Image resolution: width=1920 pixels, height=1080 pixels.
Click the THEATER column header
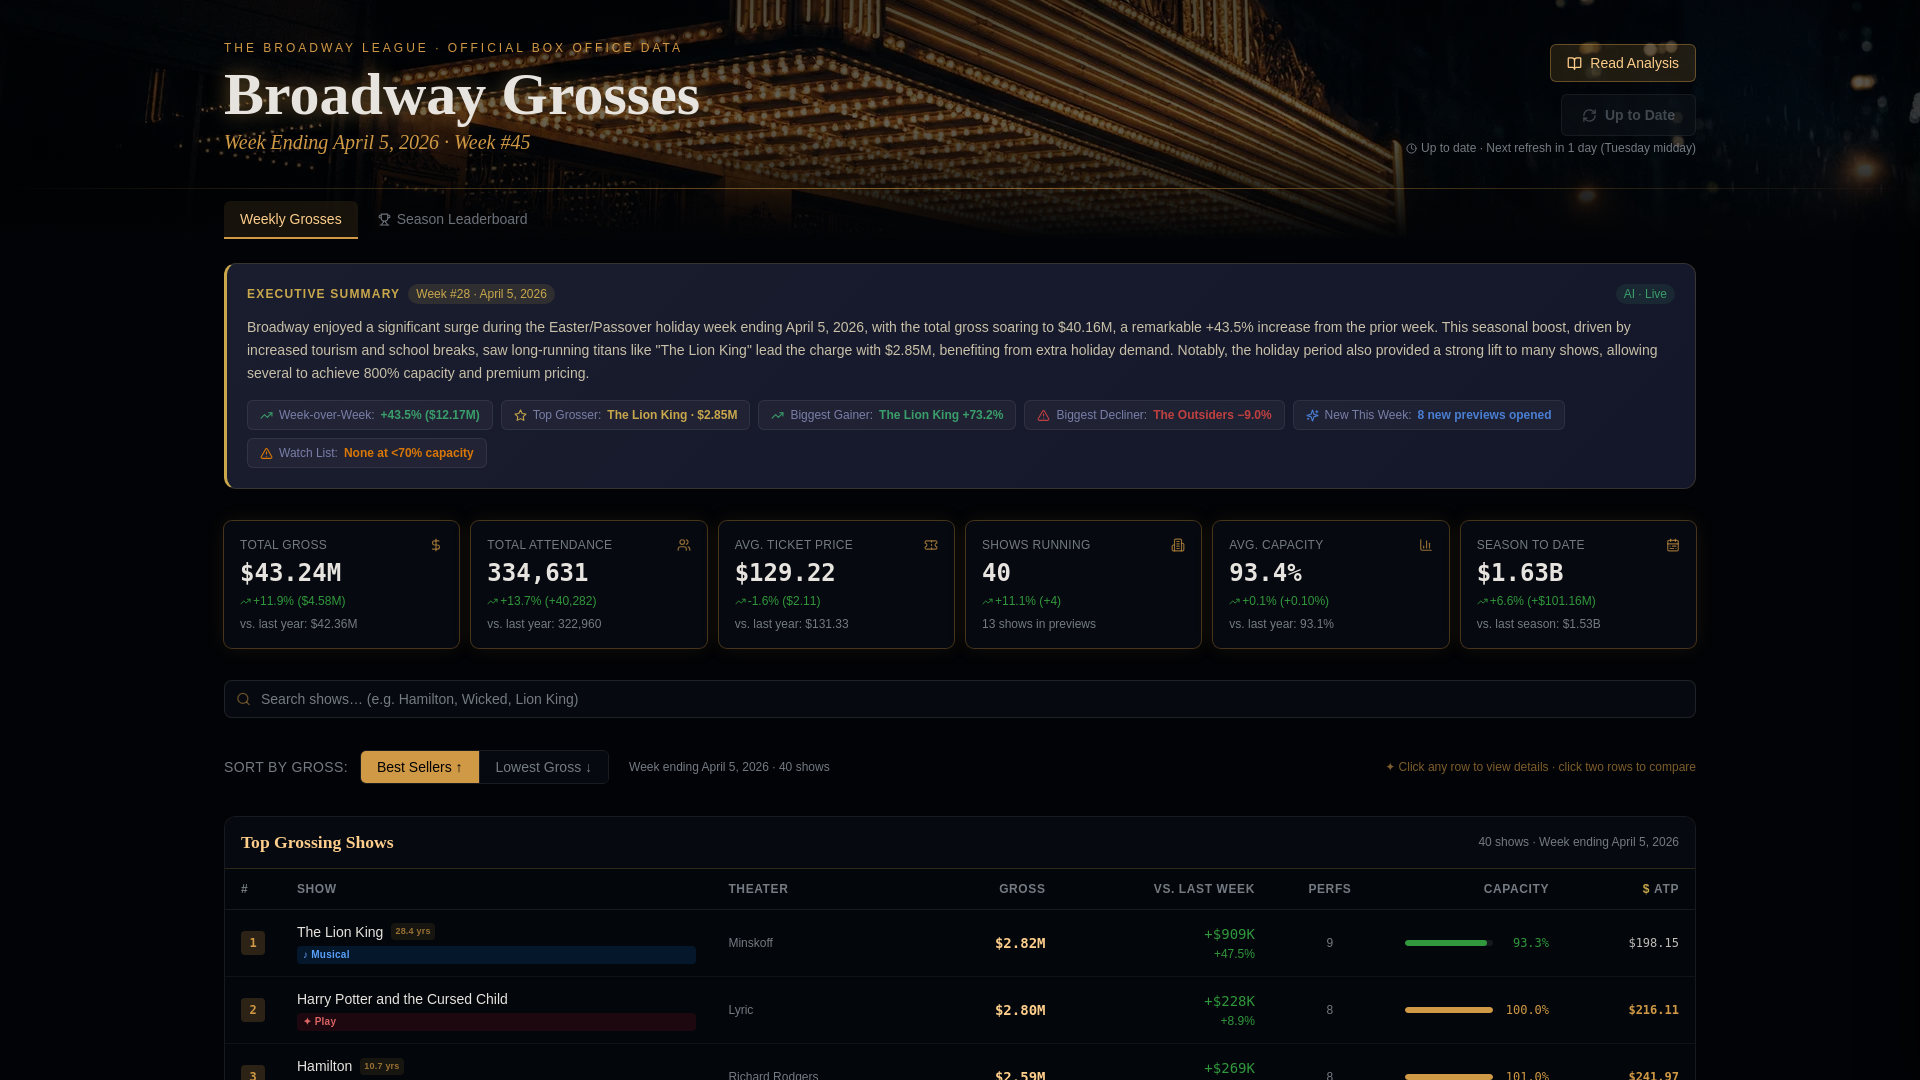coord(758,889)
